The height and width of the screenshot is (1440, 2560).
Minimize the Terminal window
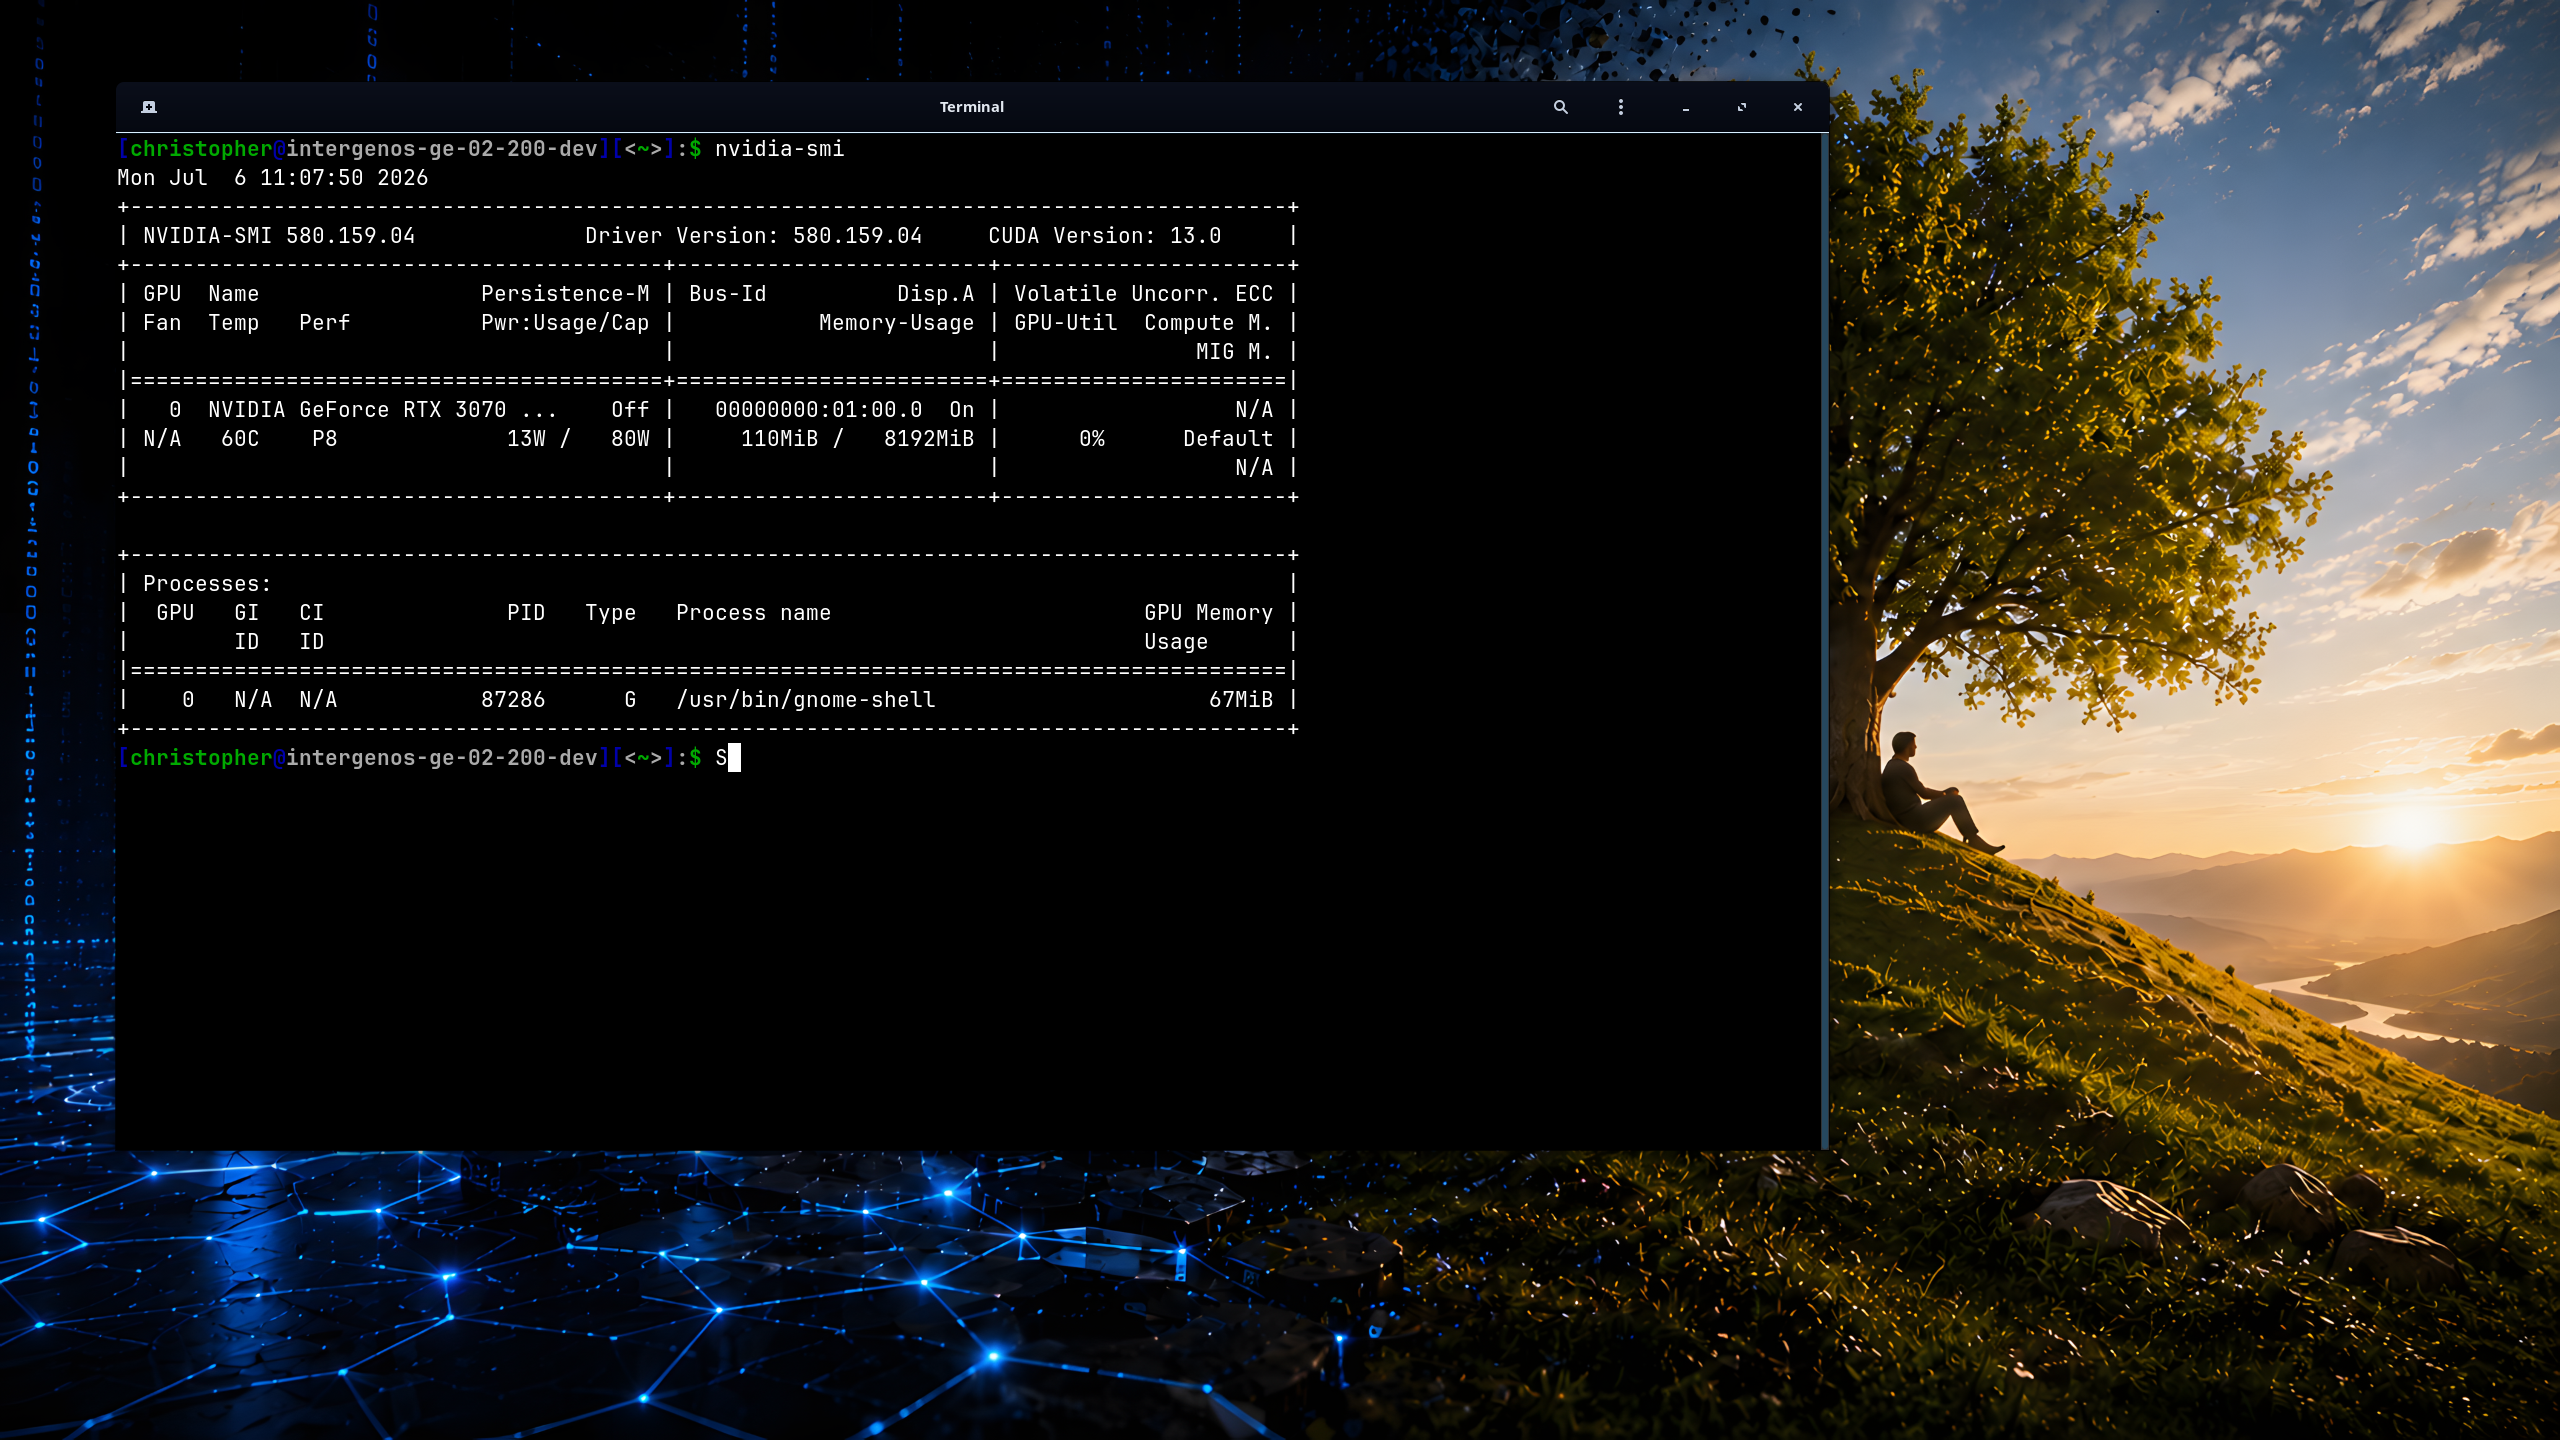1686,107
